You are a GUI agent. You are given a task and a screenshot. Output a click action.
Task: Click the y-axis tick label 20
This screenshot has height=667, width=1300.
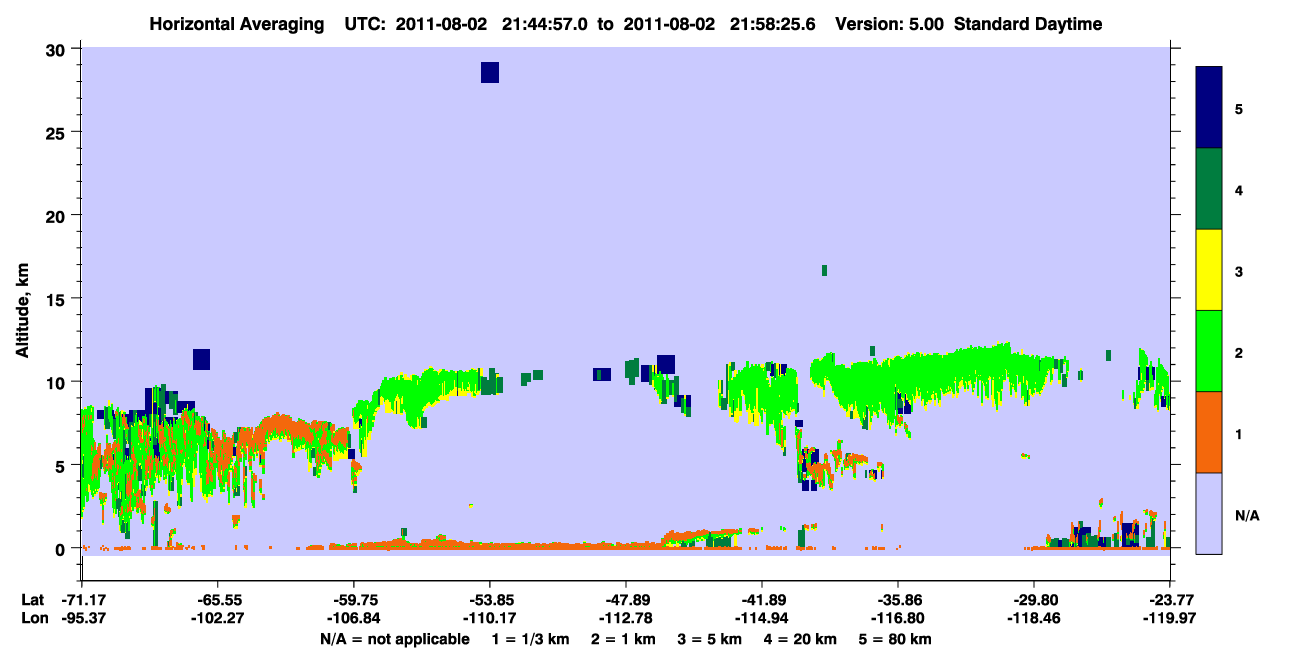(x=58, y=215)
